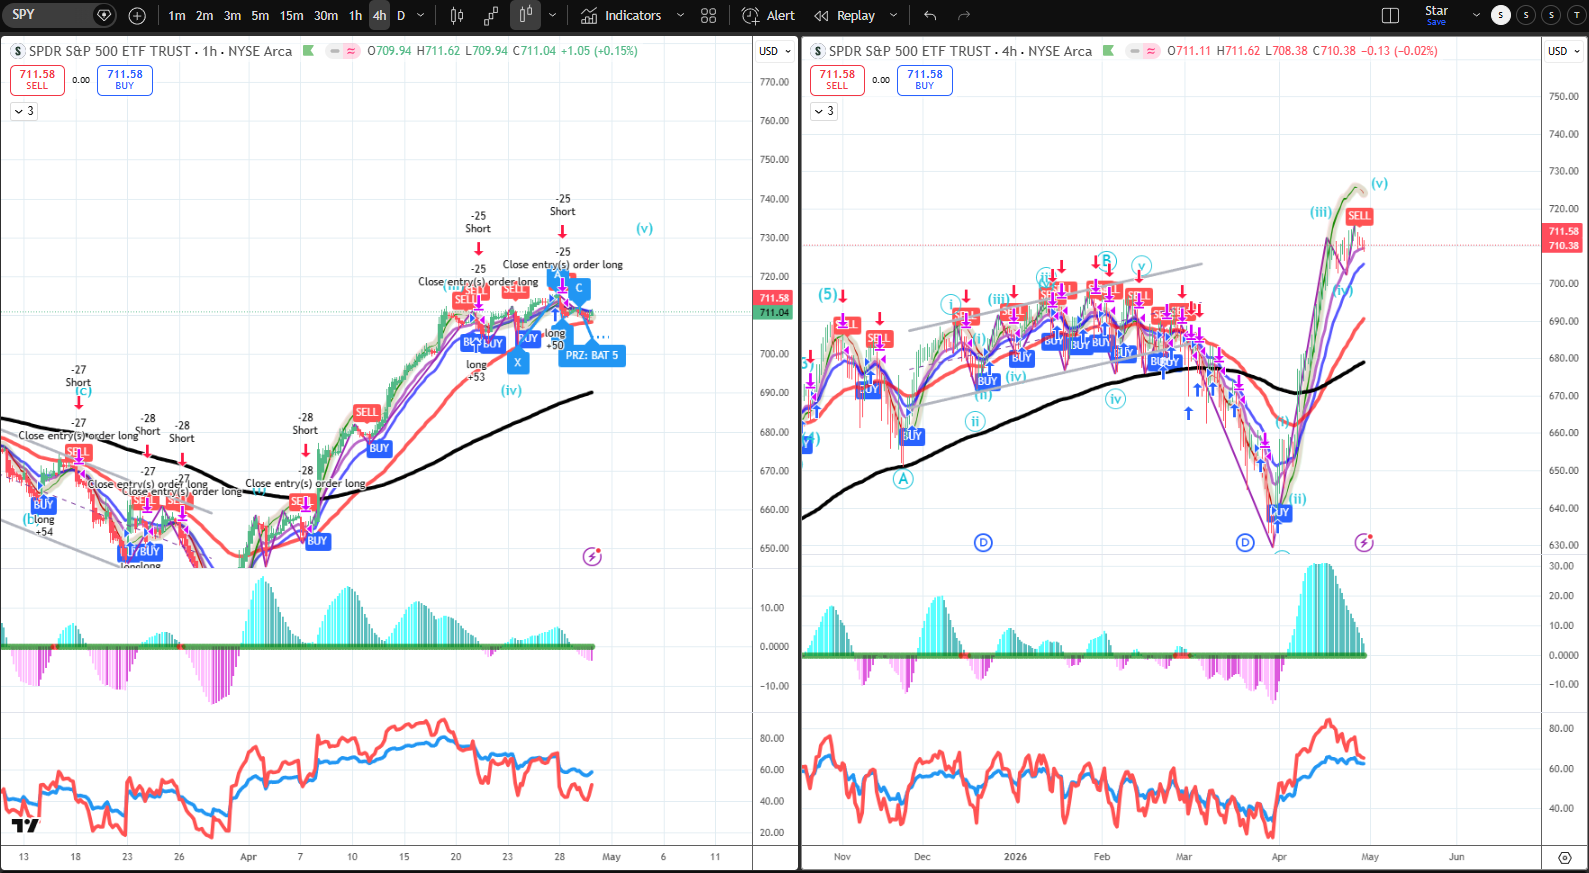The height and width of the screenshot is (873, 1589).
Task: Click the S symbol logo on 1h chart title
Action: tap(18, 51)
